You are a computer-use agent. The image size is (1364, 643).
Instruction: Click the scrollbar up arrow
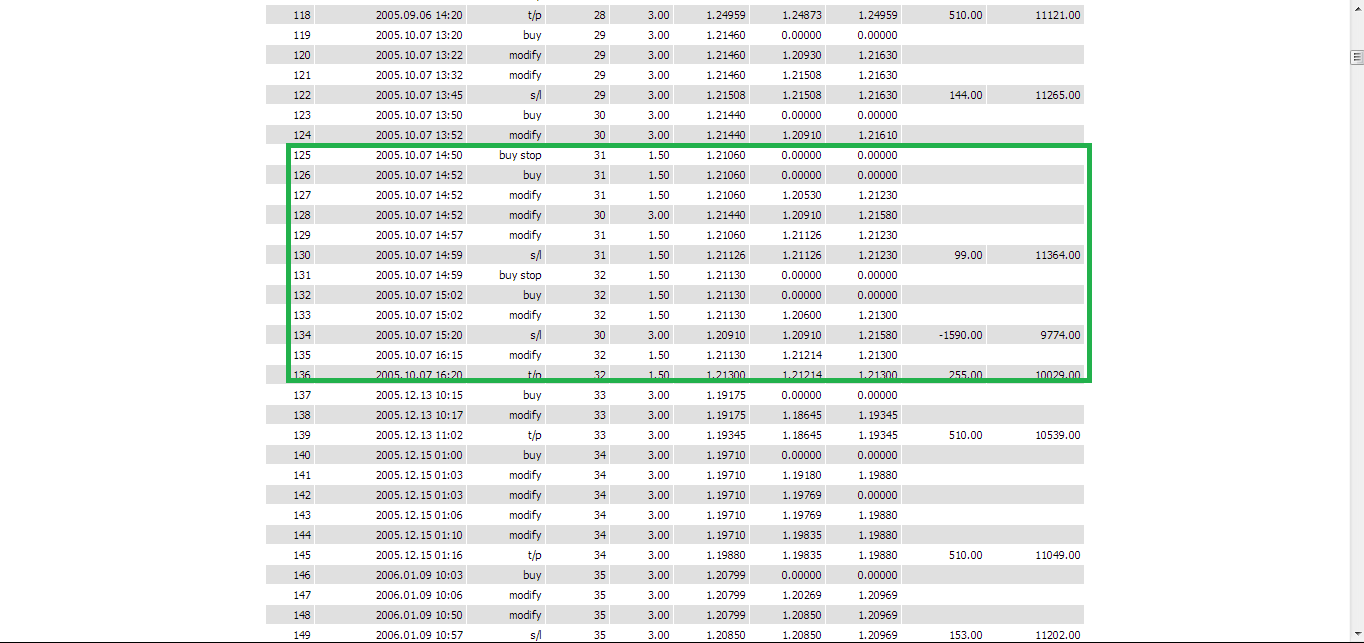(x=1357, y=6)
